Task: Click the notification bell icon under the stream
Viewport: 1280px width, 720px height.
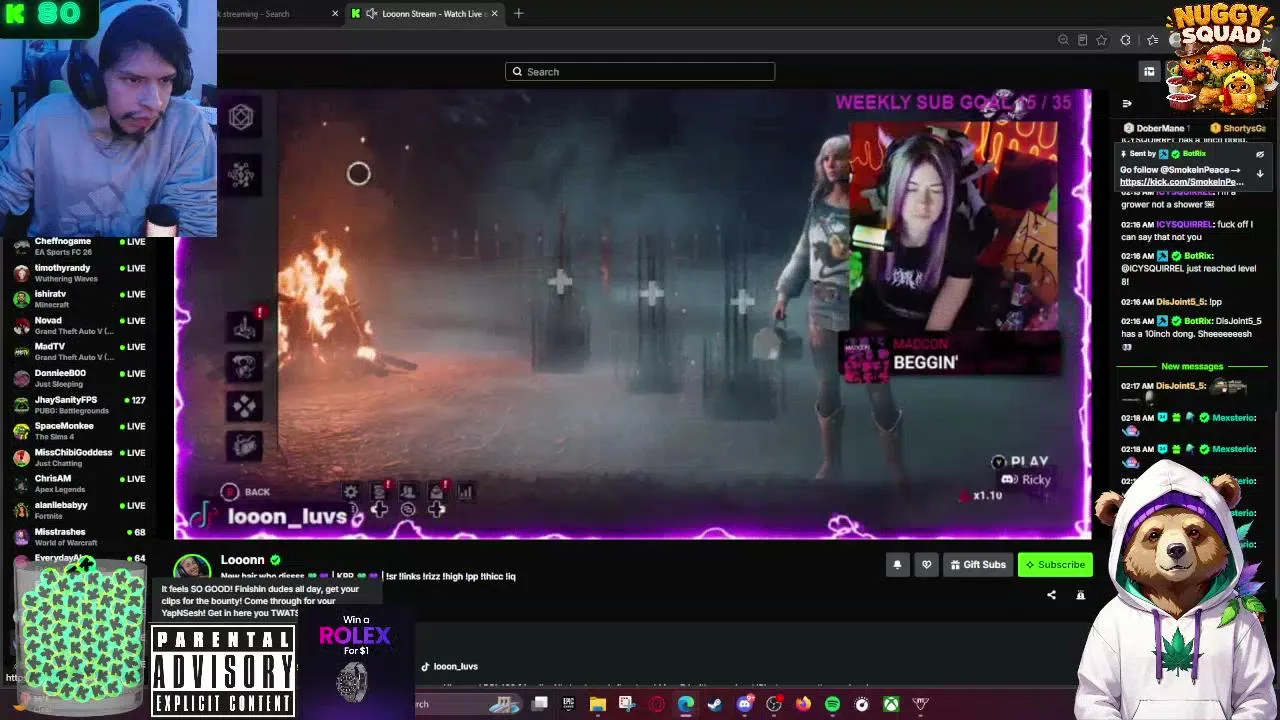Action: tap(897, 565)
